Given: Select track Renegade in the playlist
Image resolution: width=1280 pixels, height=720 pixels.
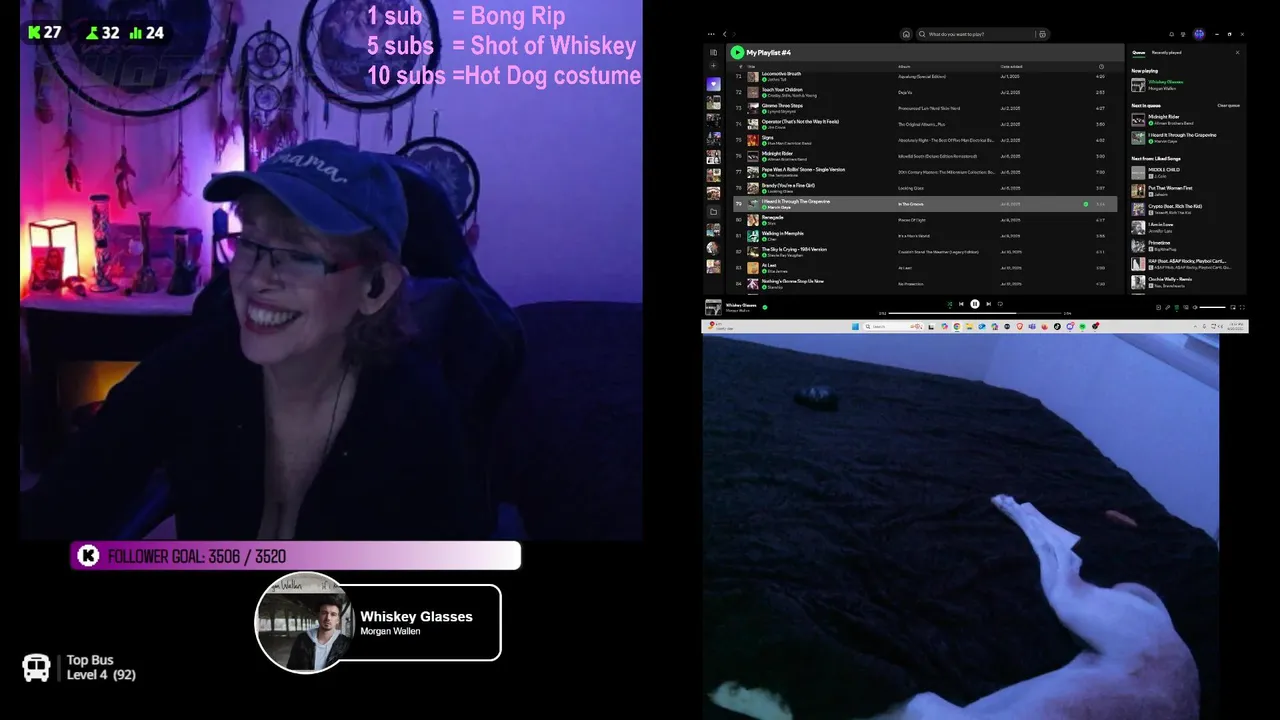Looking at the screenshot, I should (x=773, y=217).
